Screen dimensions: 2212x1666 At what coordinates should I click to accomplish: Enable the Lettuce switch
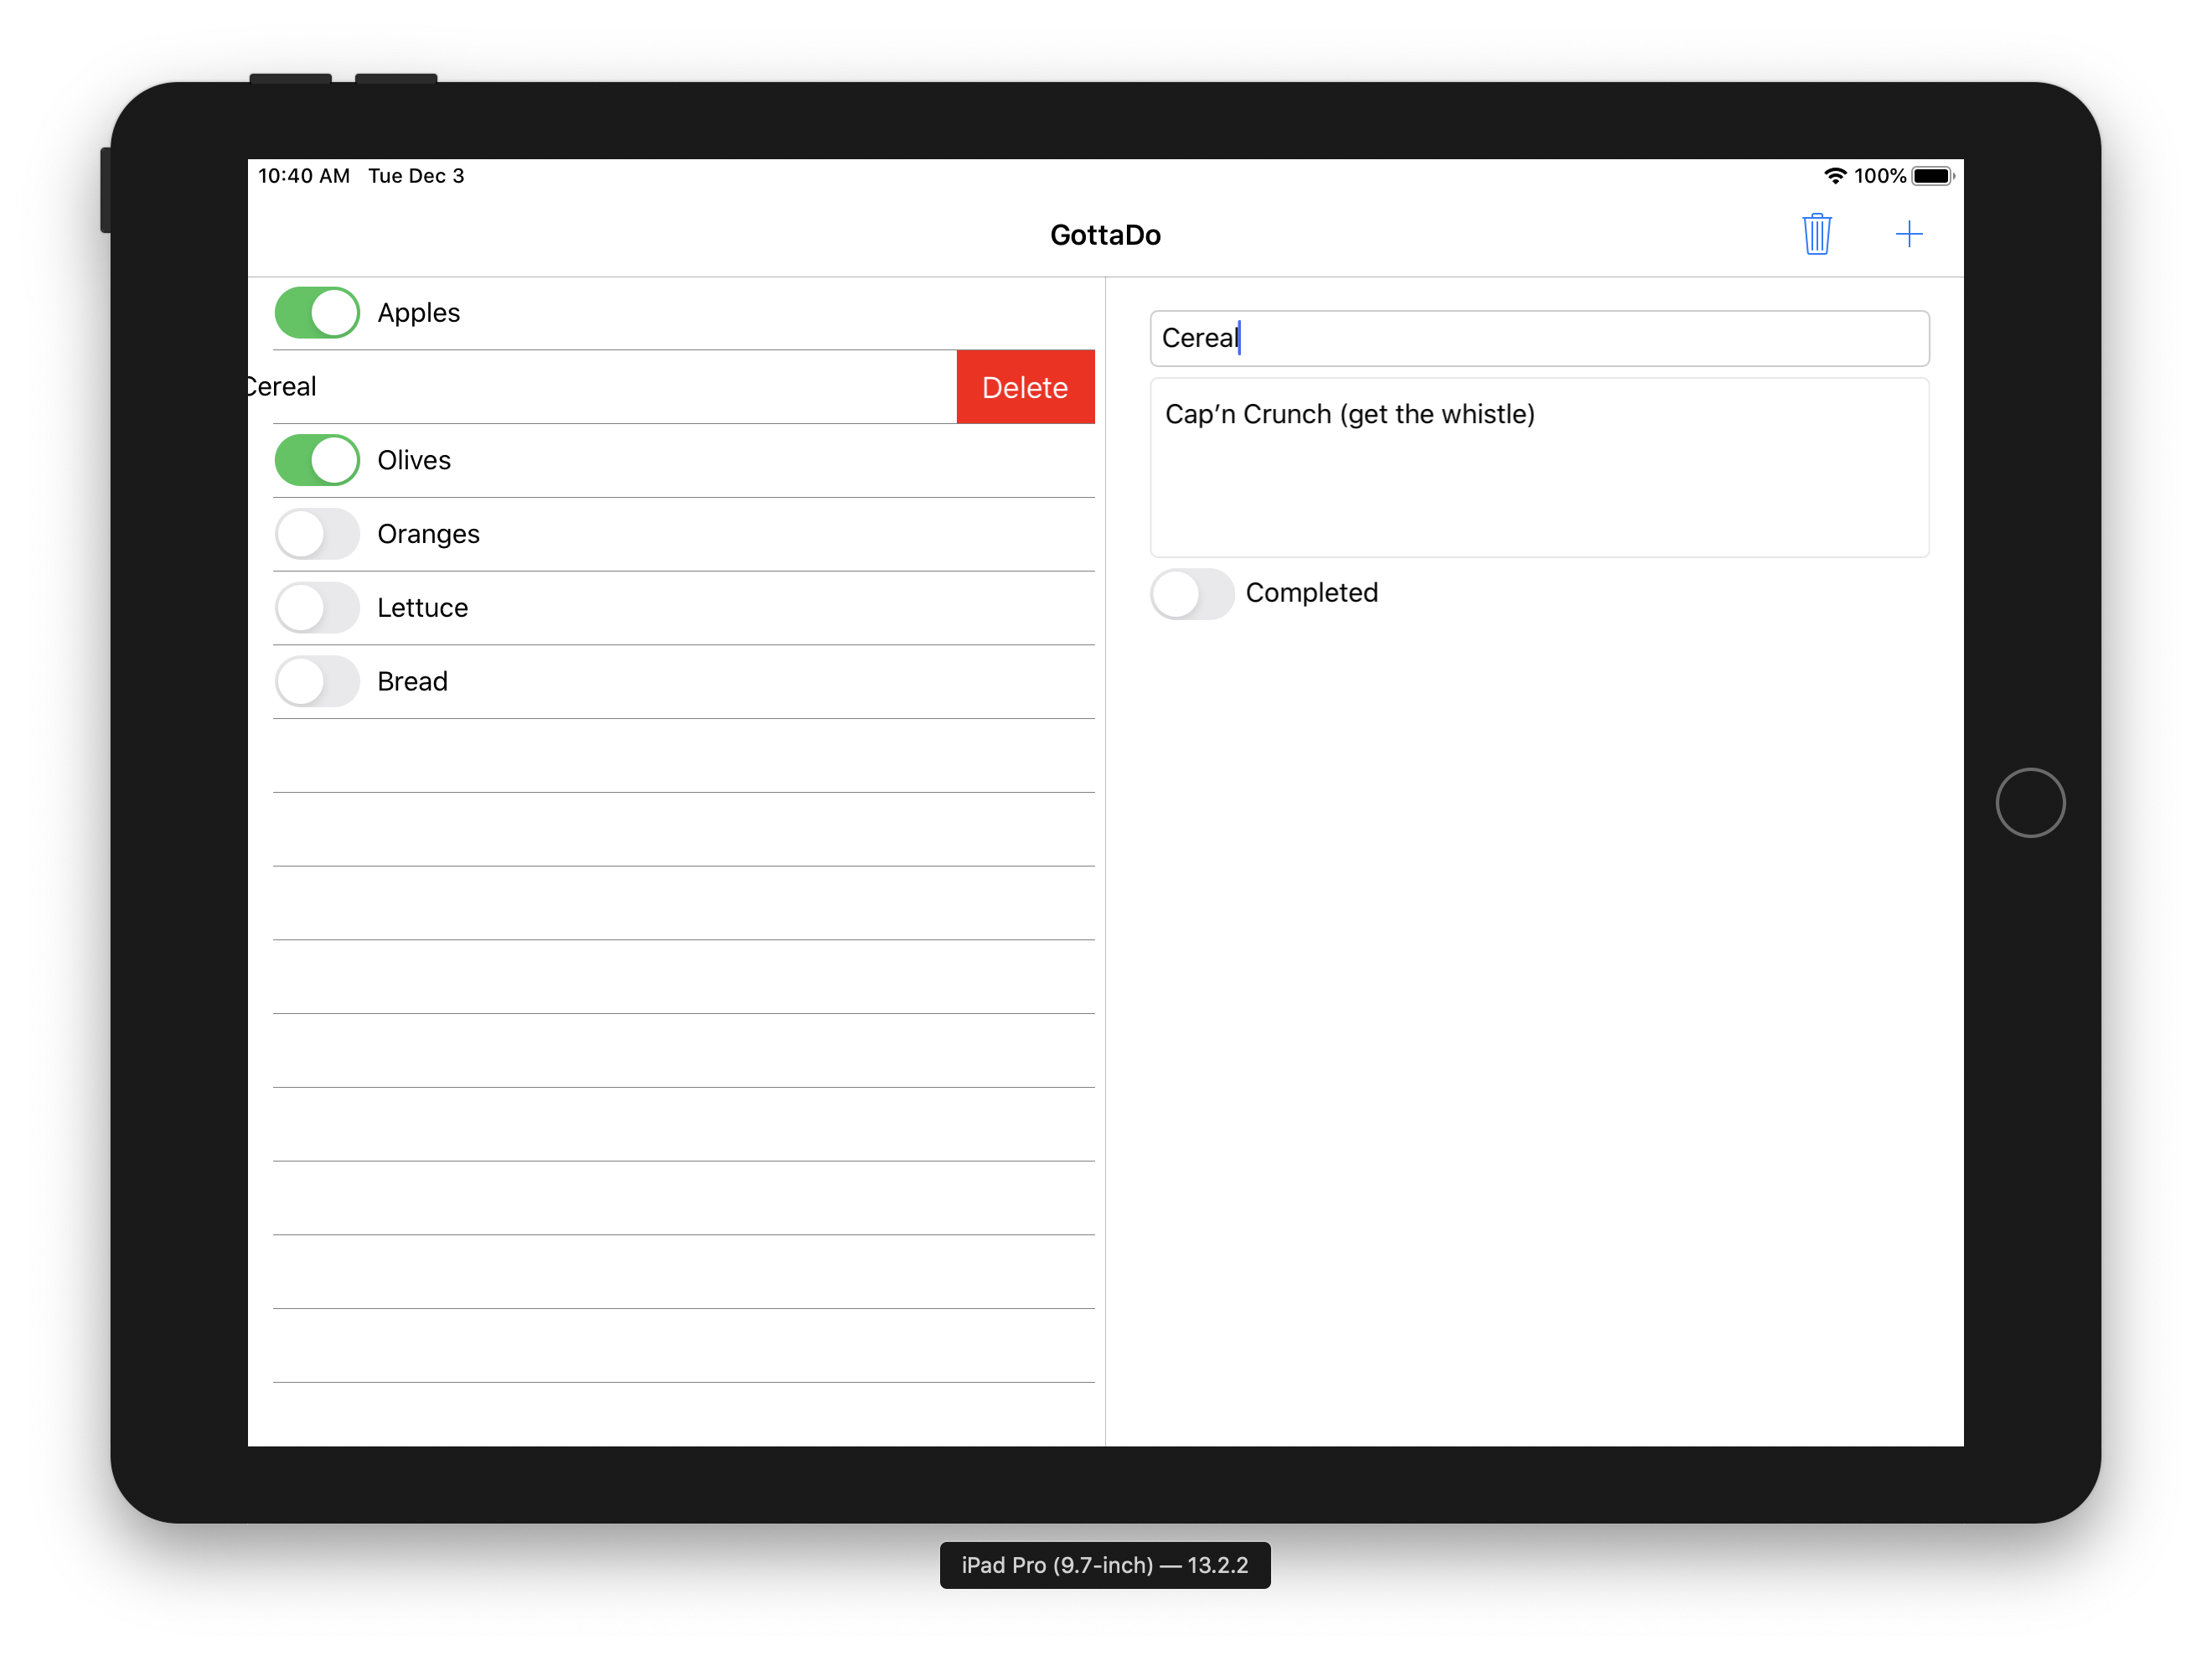[x=317, y=608]
